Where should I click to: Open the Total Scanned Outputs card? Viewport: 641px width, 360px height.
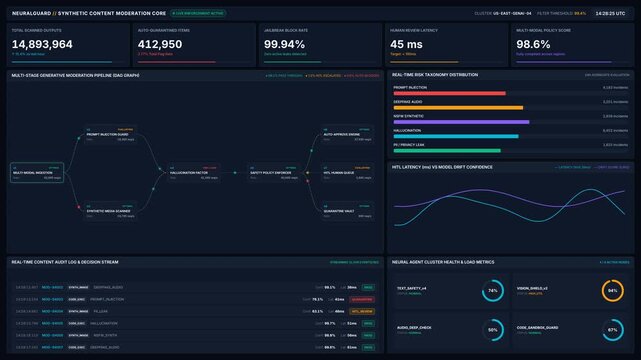[68, 45]
